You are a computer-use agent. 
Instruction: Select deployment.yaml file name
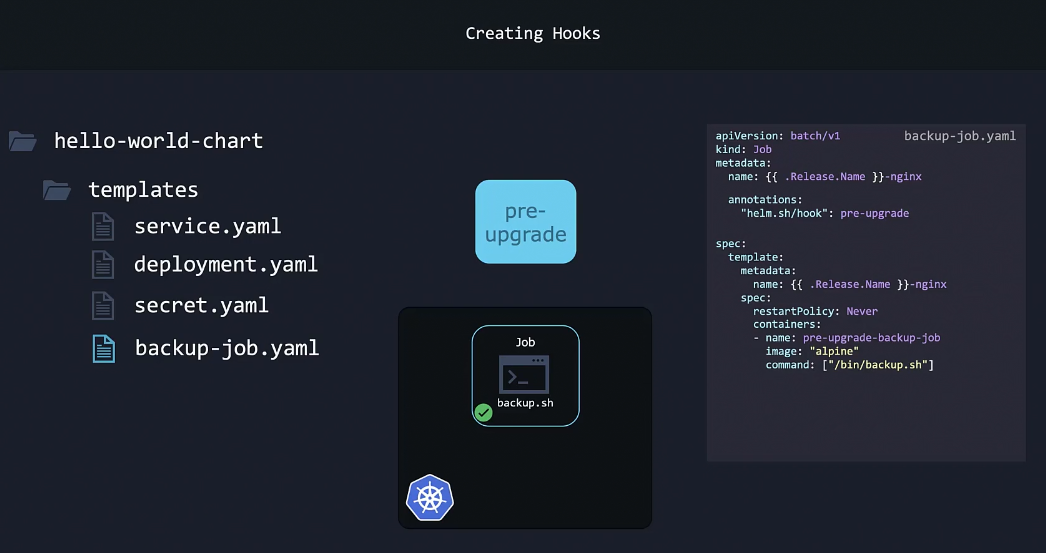[x=226, y=265]
